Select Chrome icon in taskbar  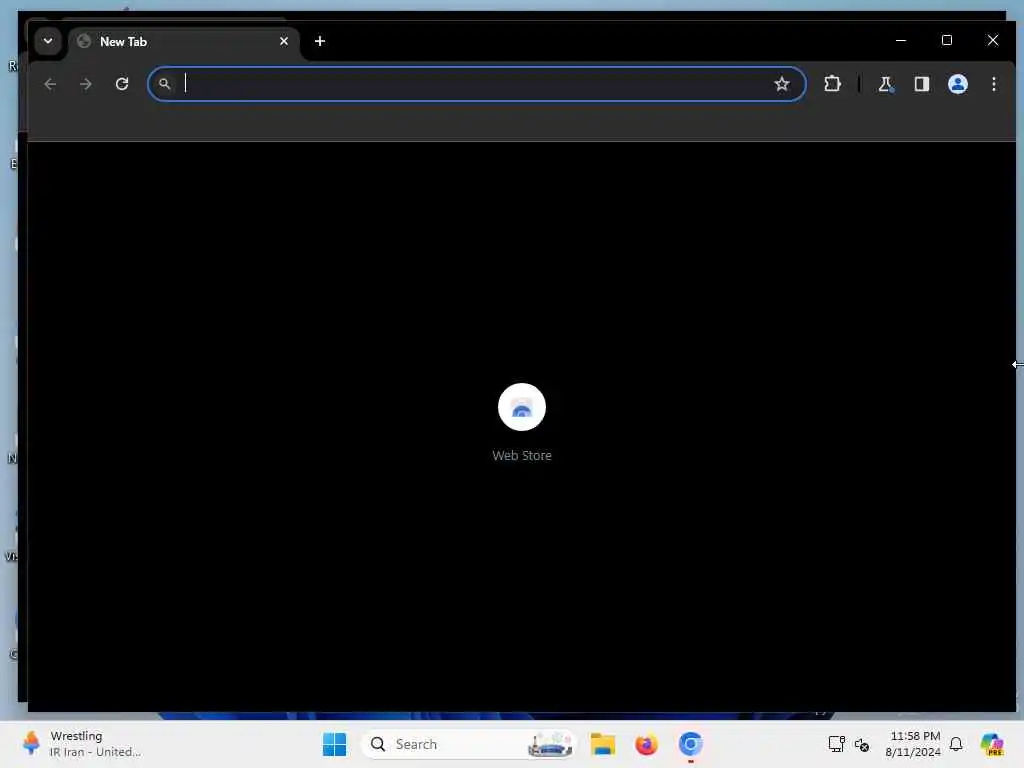point(690,744)
